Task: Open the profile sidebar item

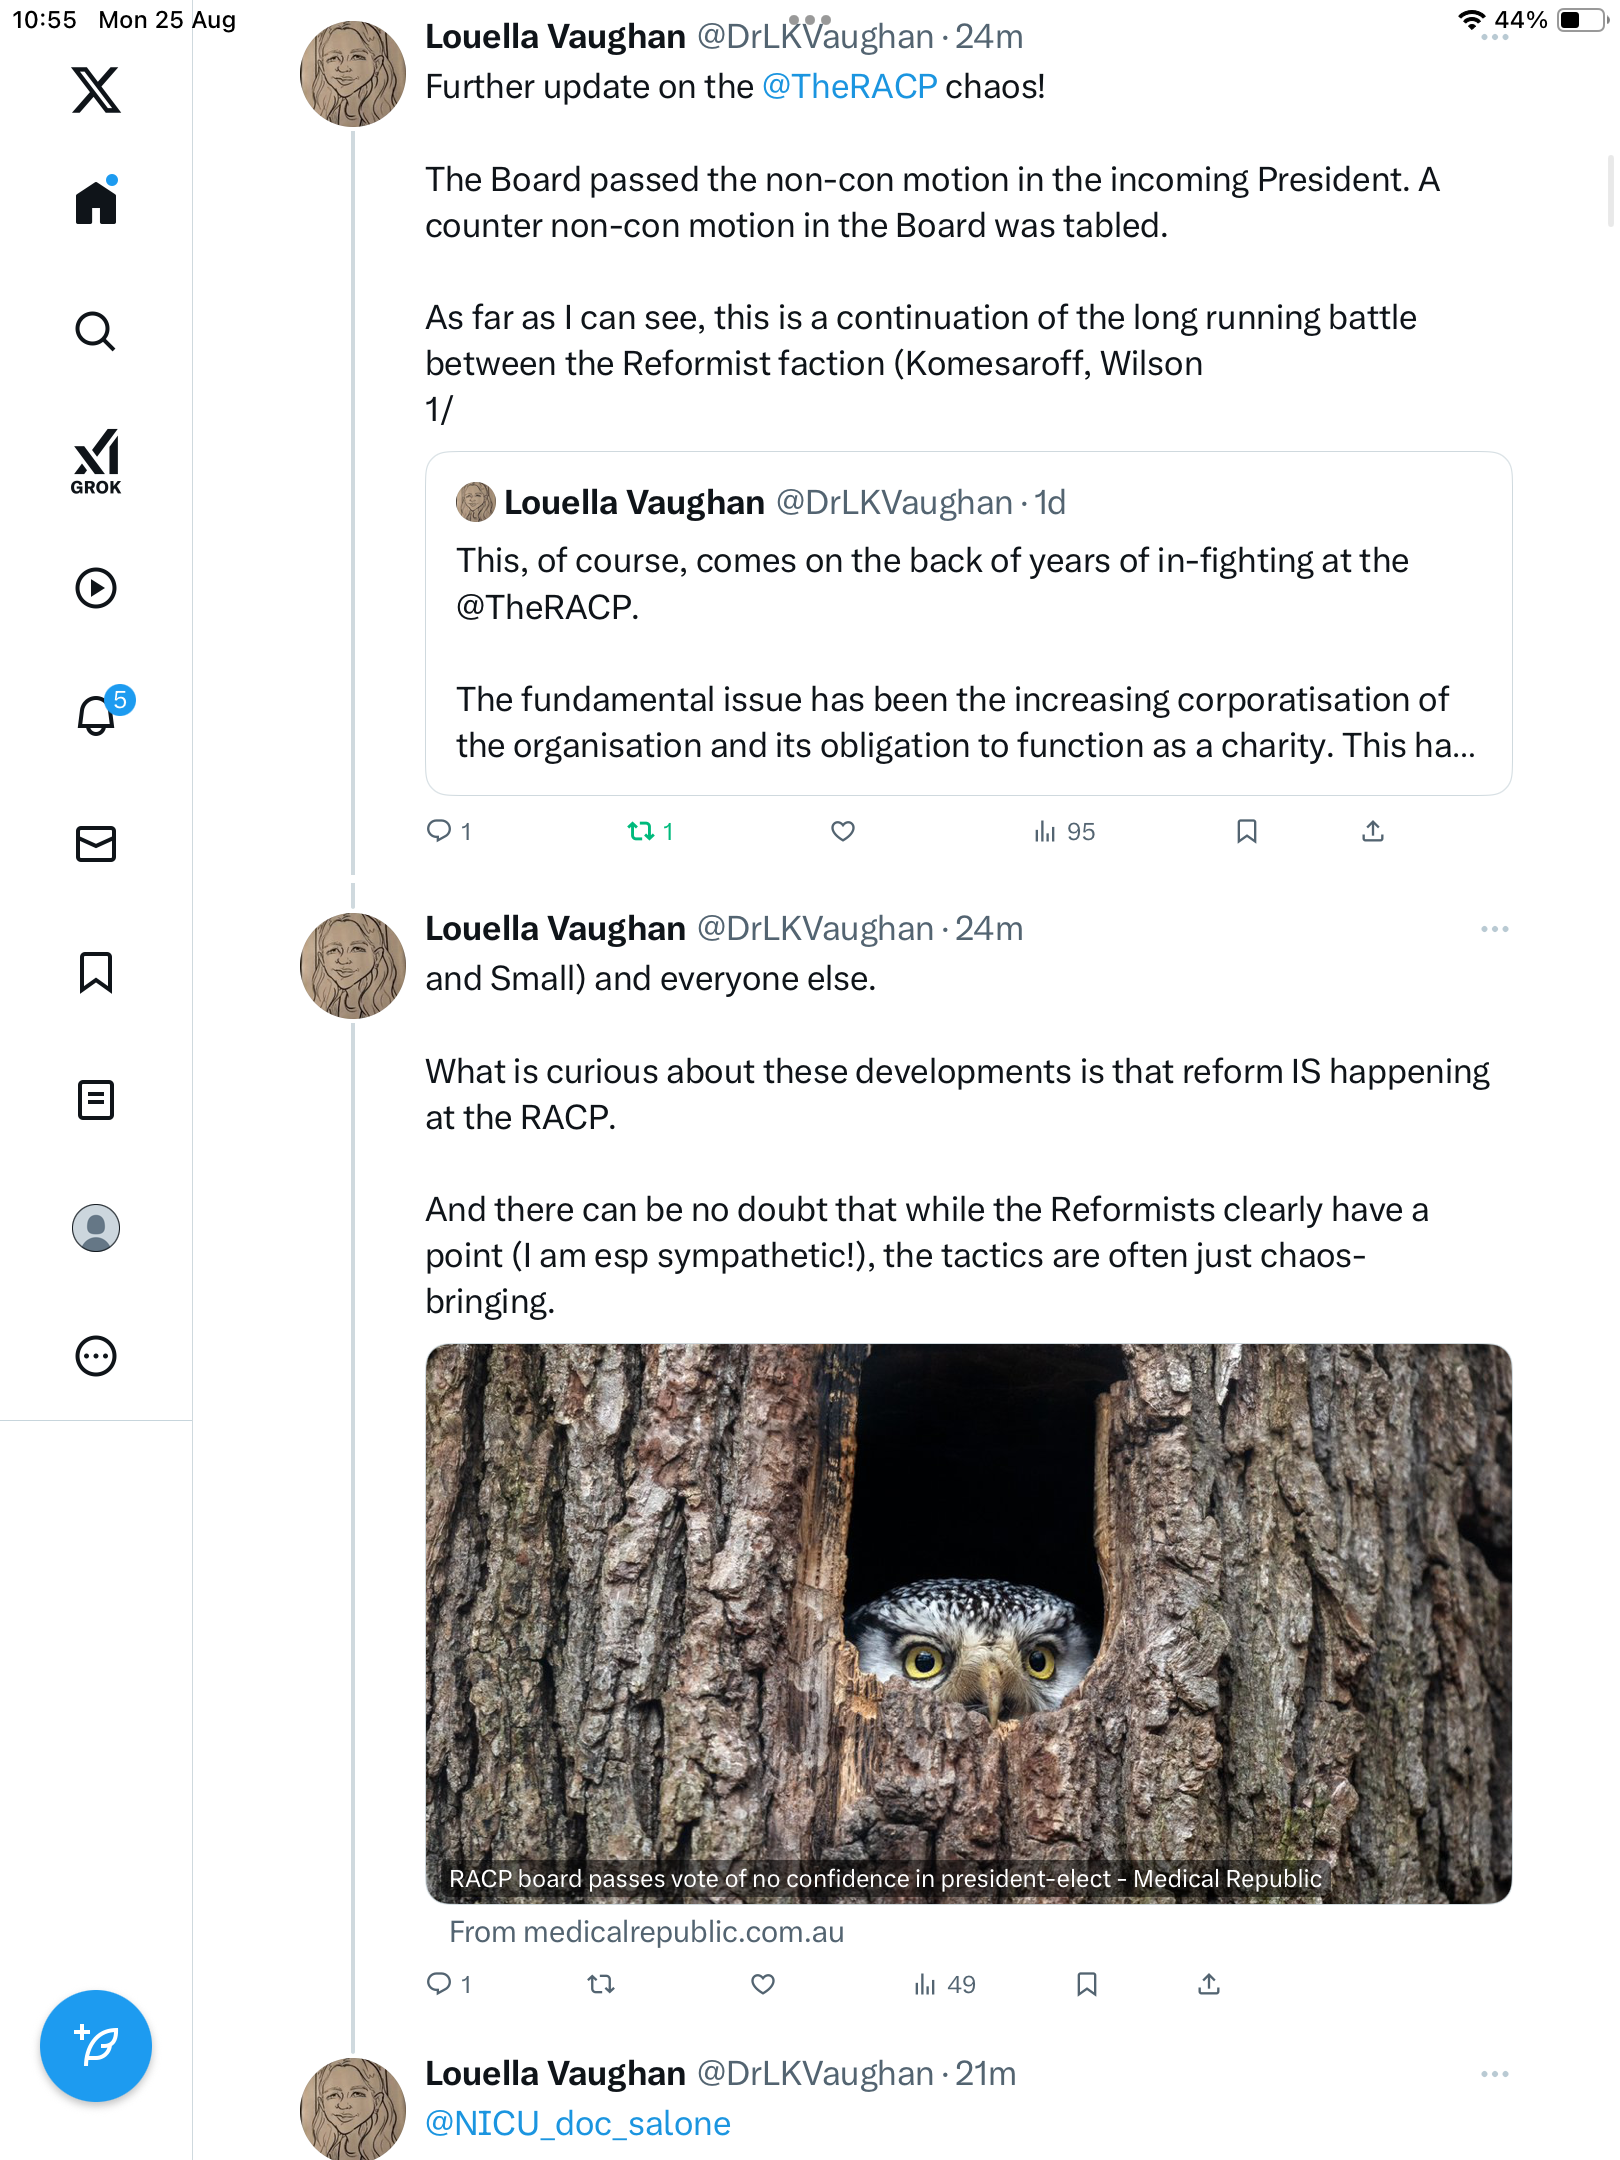Action: (x=96, y=1228)
